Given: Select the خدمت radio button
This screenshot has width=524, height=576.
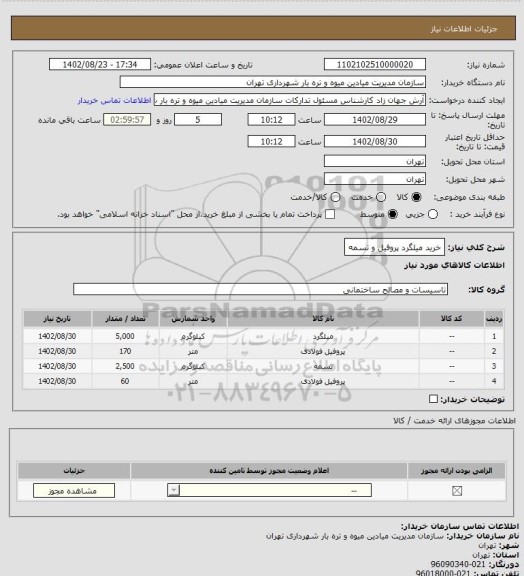Looking at the screenshot, I should (381, 197).
